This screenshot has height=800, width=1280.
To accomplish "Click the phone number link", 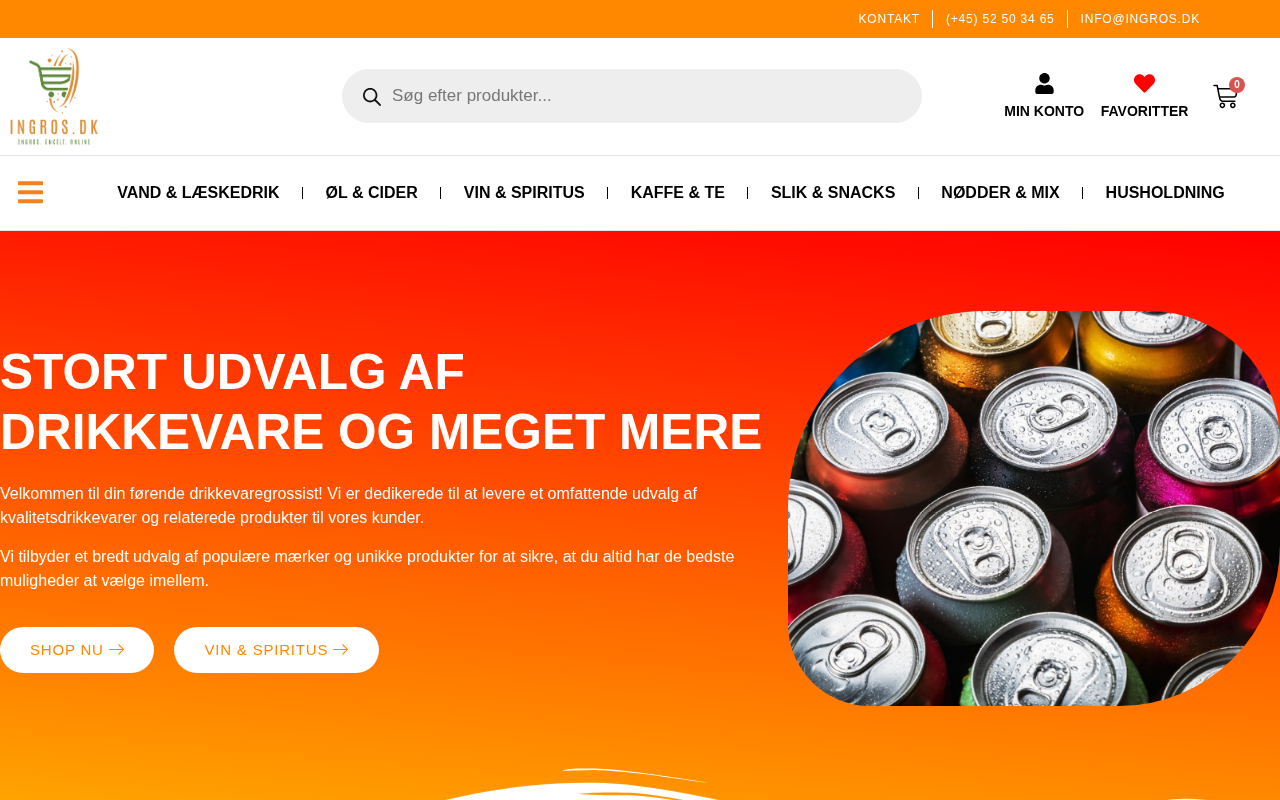I will tap(1000, 19).
